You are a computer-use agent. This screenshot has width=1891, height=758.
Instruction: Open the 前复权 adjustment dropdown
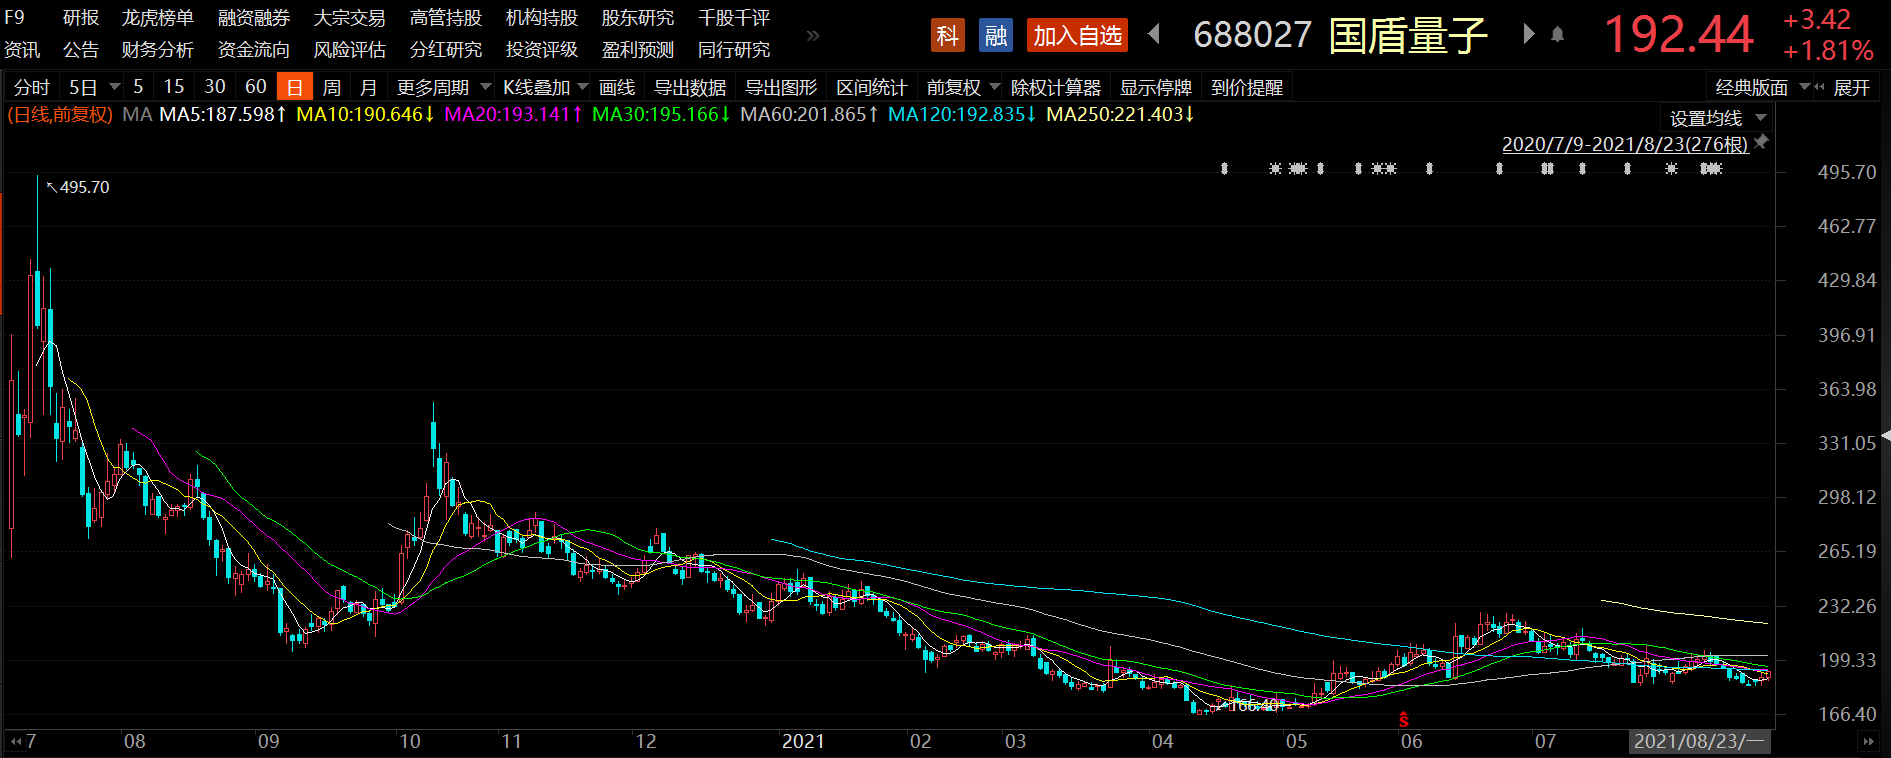point(963,88)
